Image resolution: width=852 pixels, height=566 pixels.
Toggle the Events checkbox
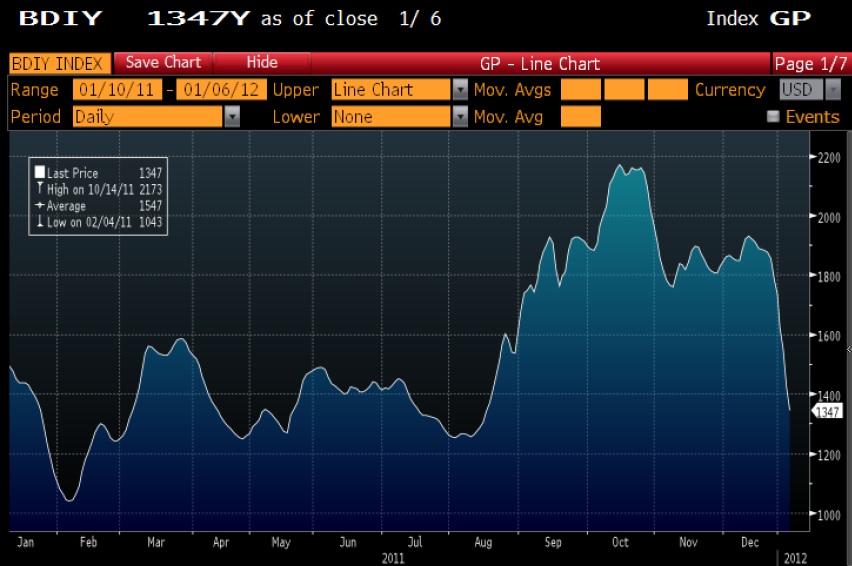pos(773,116)
